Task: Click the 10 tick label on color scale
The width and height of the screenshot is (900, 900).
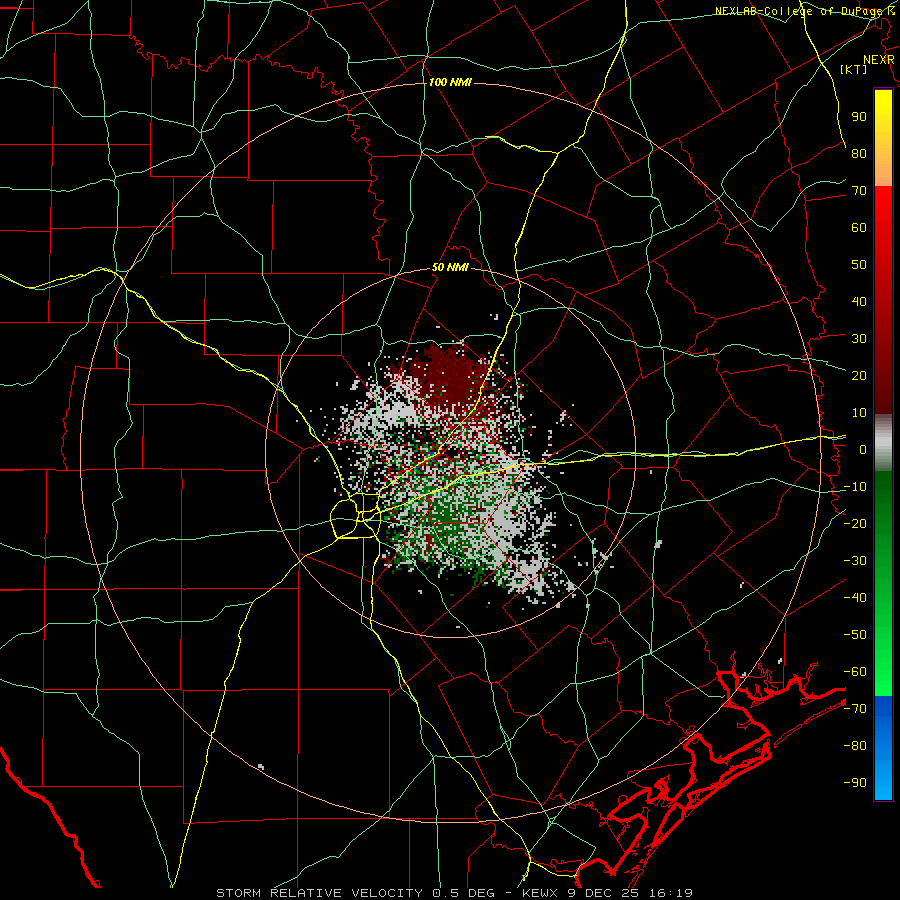Action: (x=859, y=413)
